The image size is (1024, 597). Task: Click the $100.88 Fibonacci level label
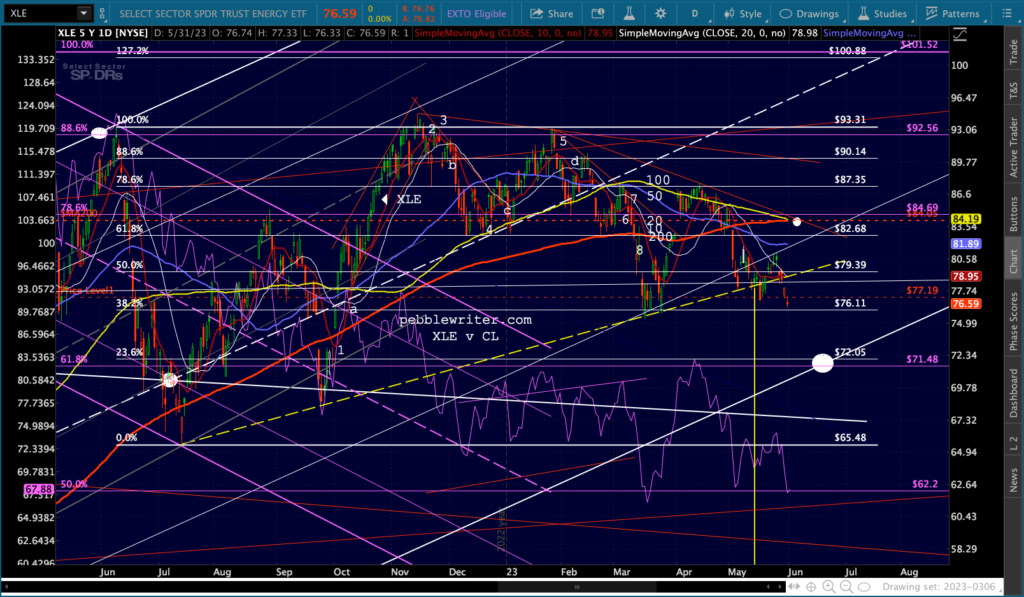point(847,51)
